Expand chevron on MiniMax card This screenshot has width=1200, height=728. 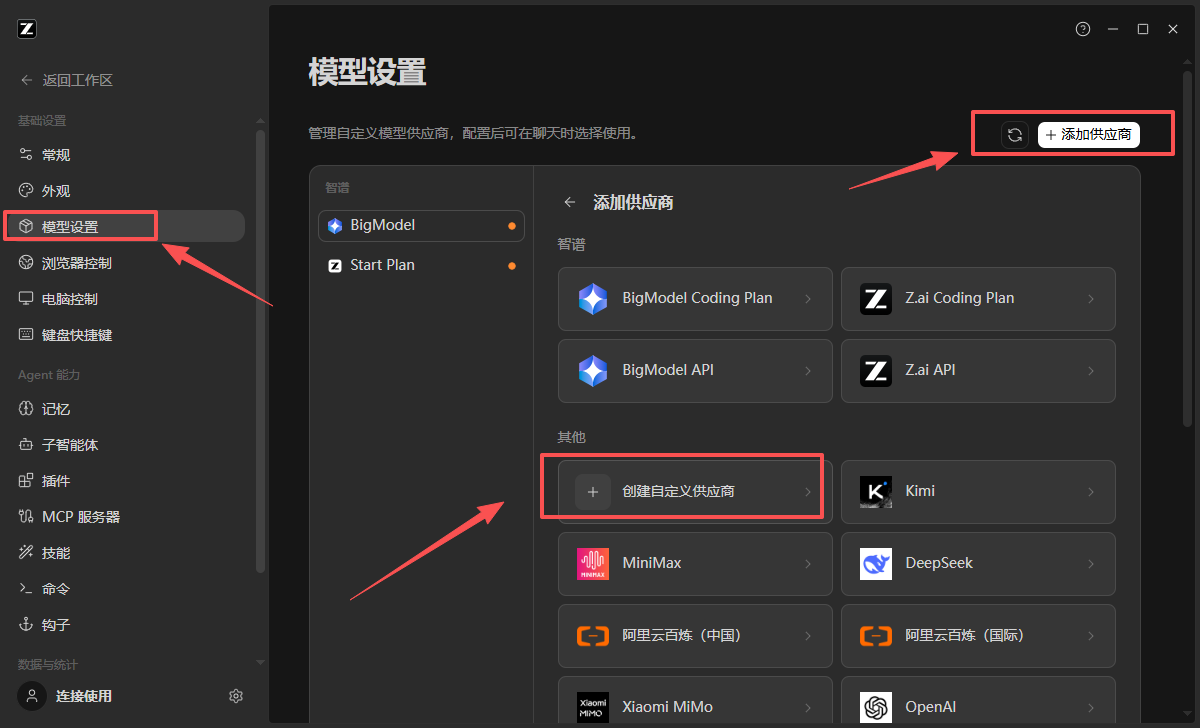(808, 564)
